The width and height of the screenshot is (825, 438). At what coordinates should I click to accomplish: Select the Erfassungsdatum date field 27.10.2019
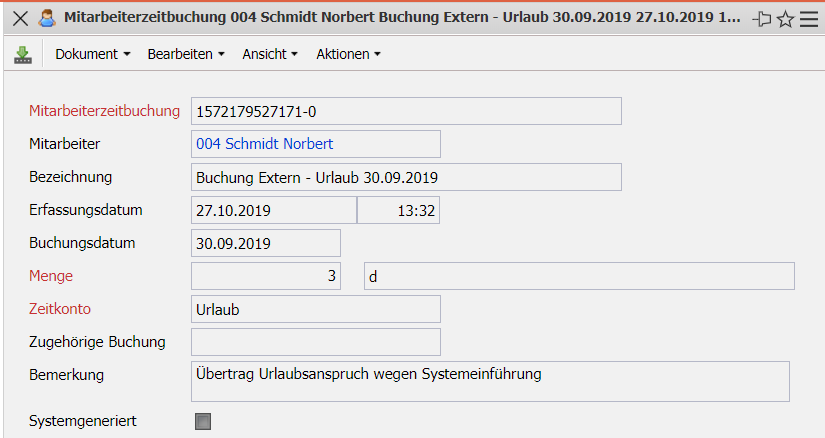[x=273, y=210]
